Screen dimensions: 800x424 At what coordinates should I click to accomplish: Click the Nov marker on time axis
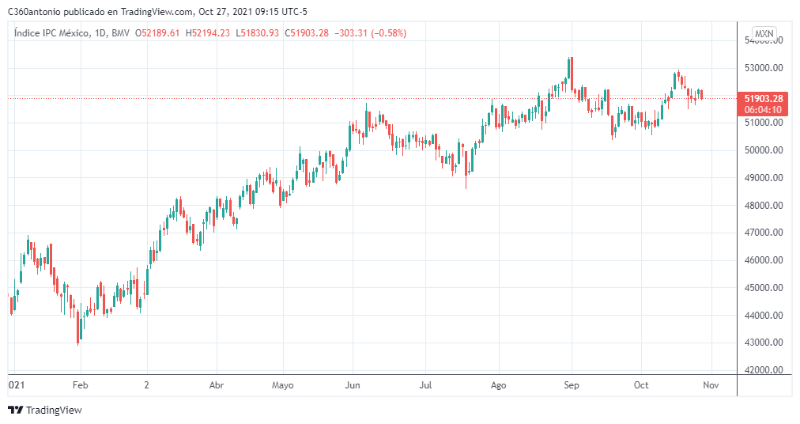click(x=711, y=383)
